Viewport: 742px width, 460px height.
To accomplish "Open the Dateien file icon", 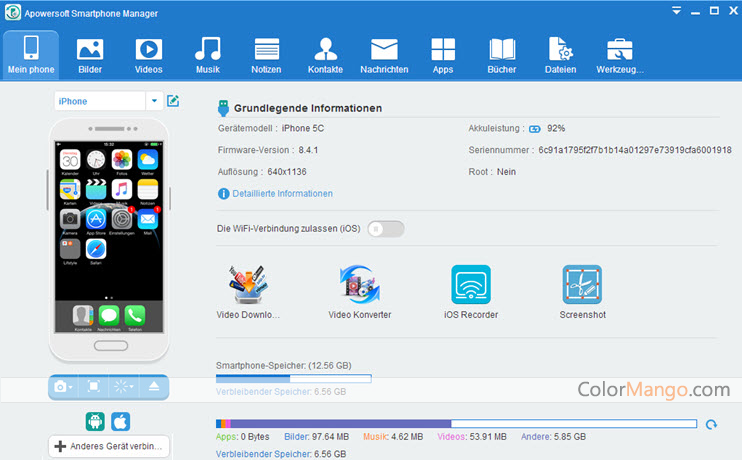I will click(561, 49).
